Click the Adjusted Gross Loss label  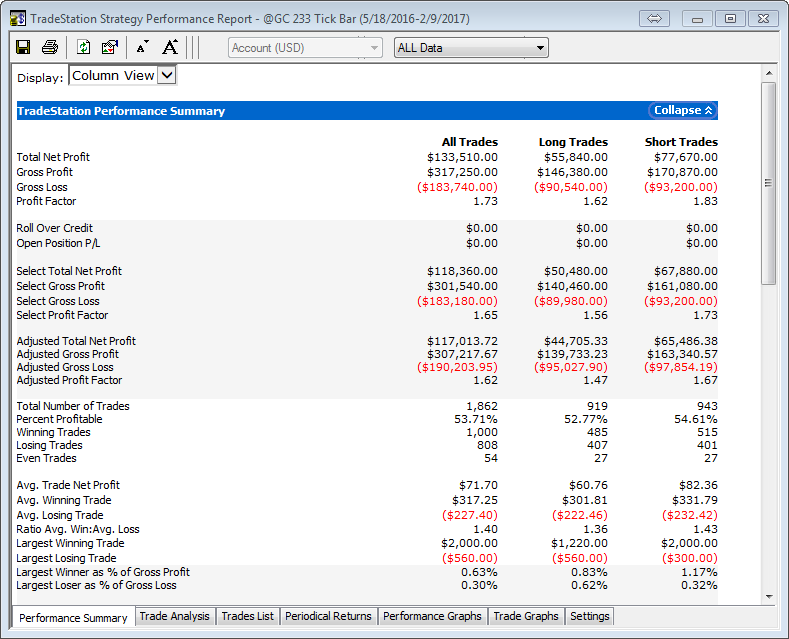tap(64, 367)
